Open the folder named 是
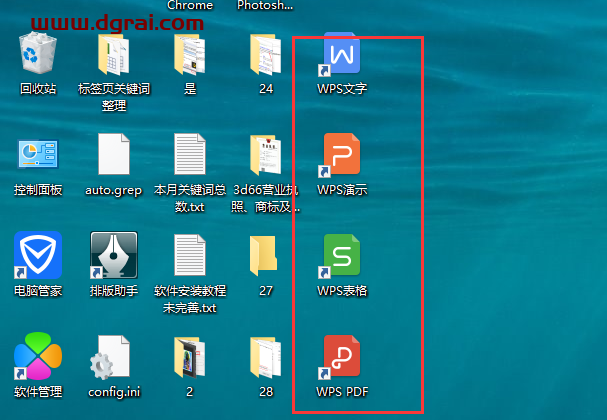 pyautogui.click(x=189, y=55)
